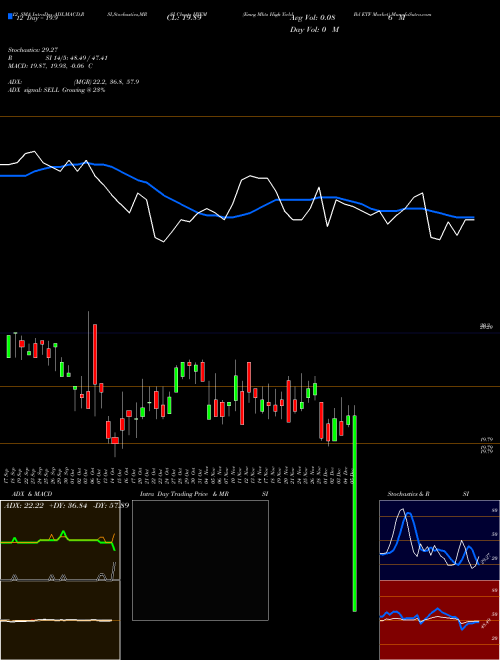
Task: Click the 'CL: 19.89' closing price label
Action: (184, 18)
